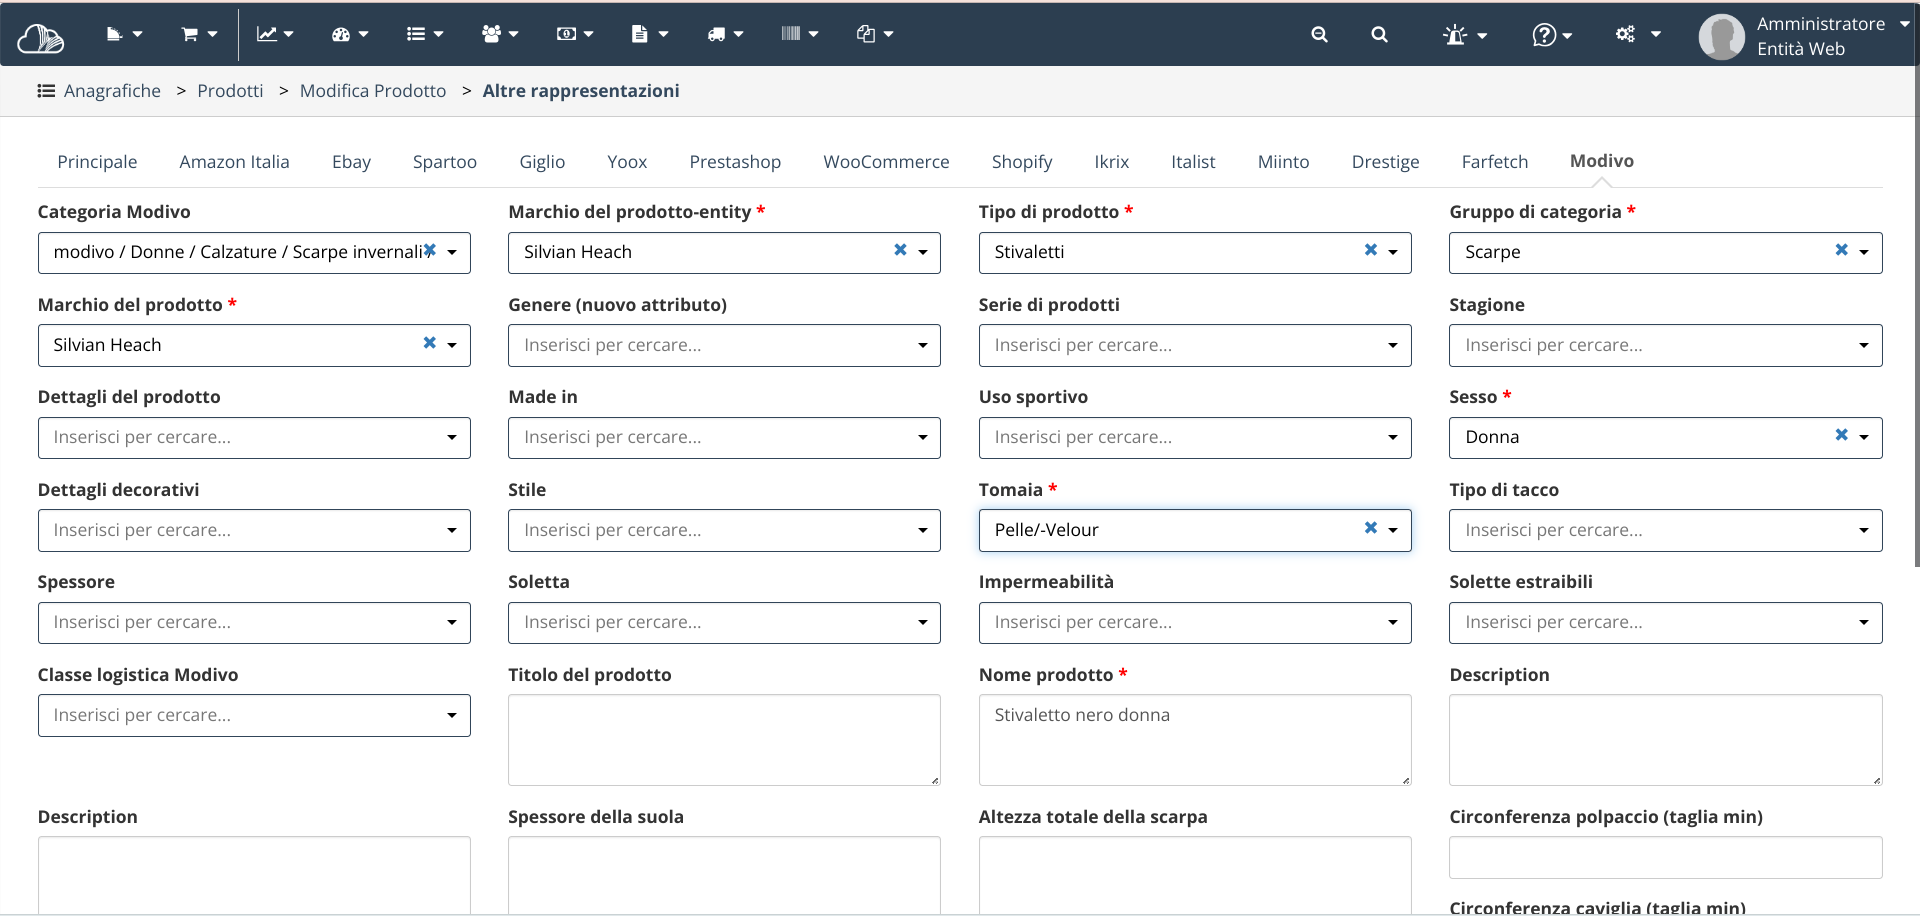Open the document file menu icon

pyautogui.click(x=650, y=34)
